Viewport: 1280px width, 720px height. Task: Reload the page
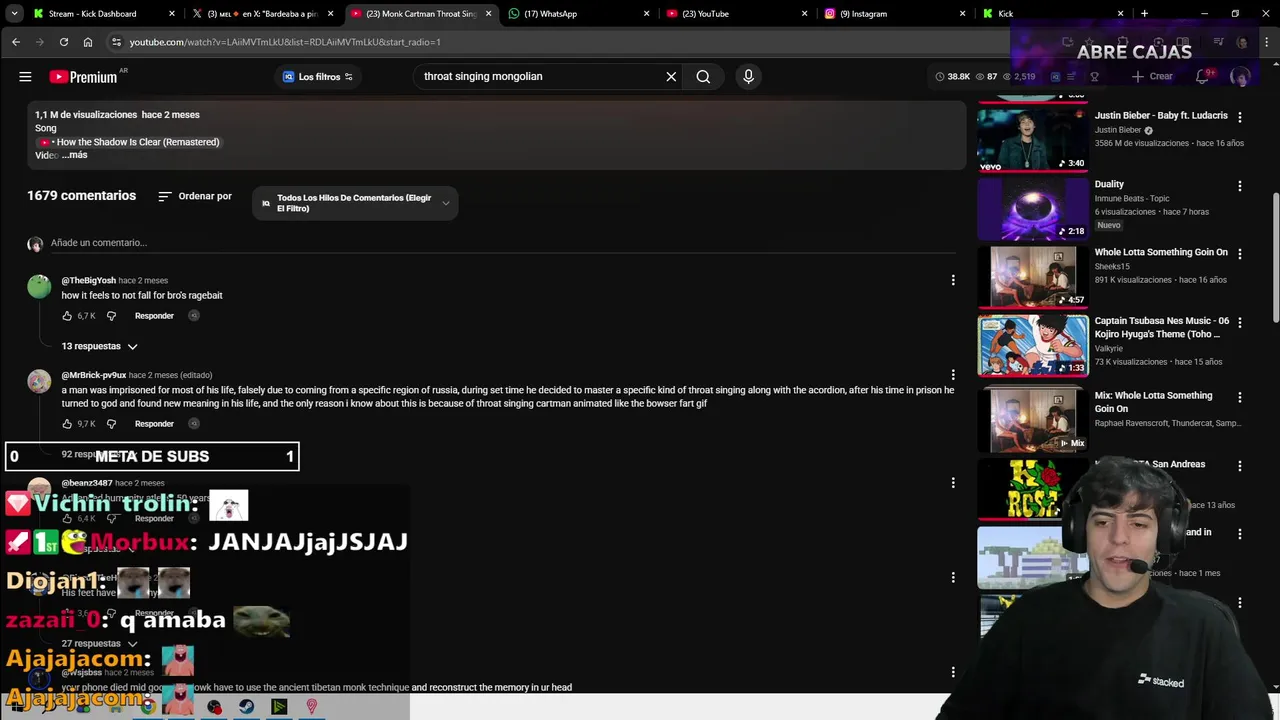[x=63, y=42]
